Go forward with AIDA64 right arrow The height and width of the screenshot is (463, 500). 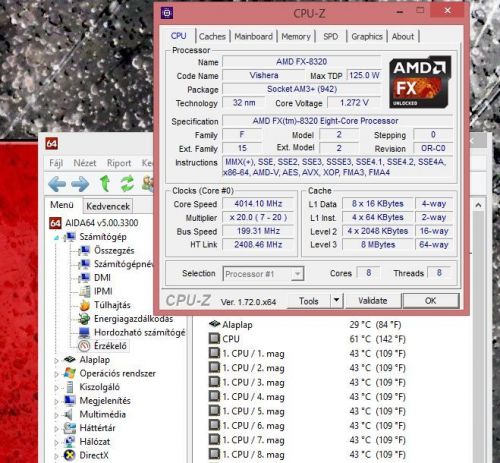[x=80, y=184]
